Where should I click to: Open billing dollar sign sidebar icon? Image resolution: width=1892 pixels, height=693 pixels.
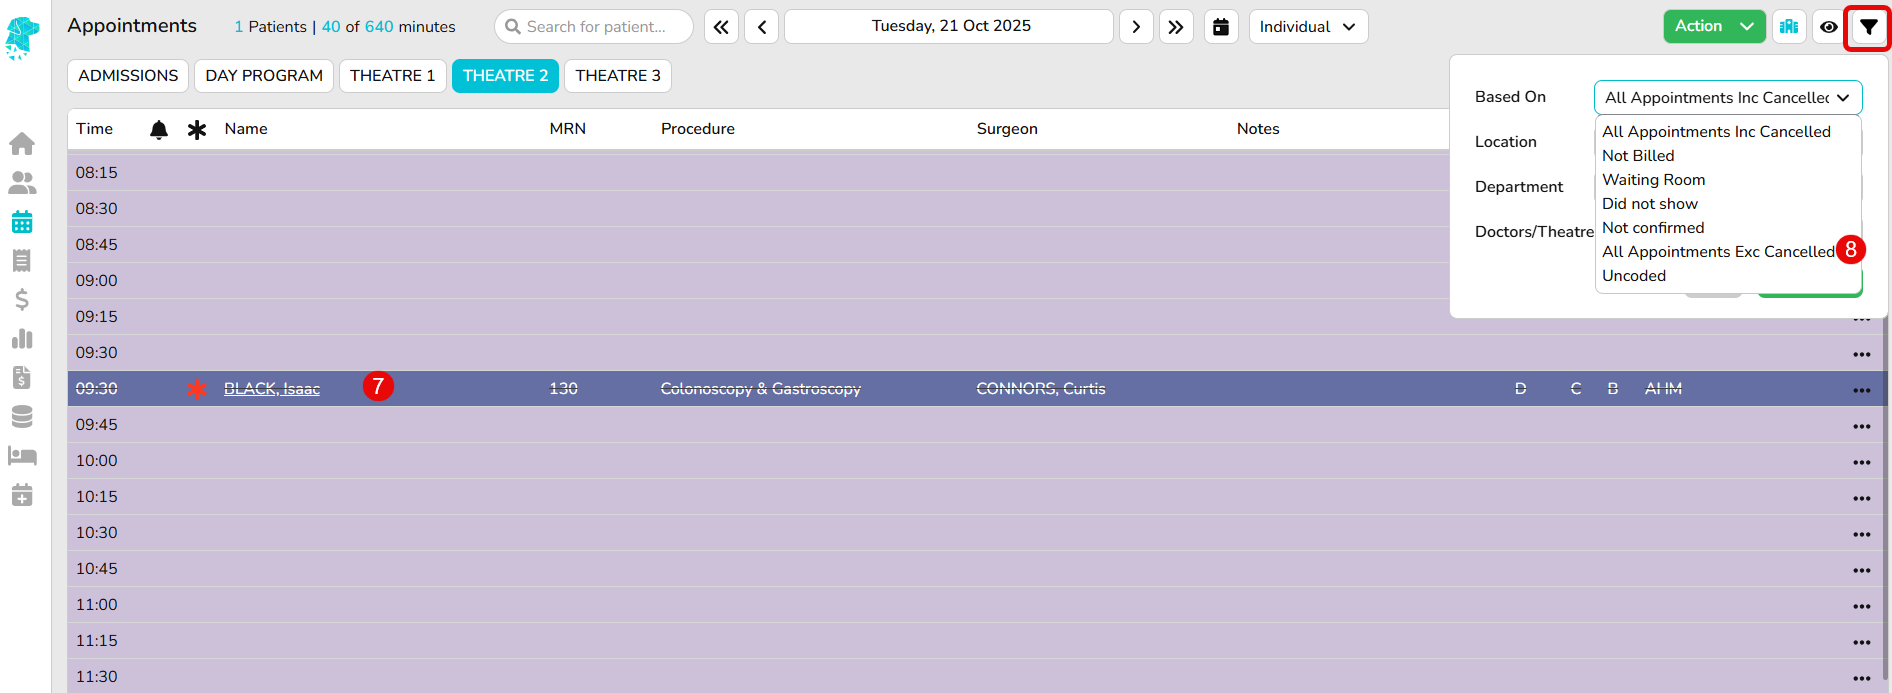[22, 299]
